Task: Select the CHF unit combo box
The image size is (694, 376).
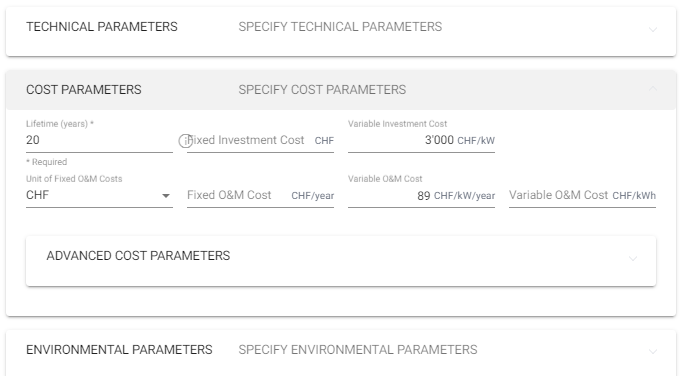Action: point(99,195)
